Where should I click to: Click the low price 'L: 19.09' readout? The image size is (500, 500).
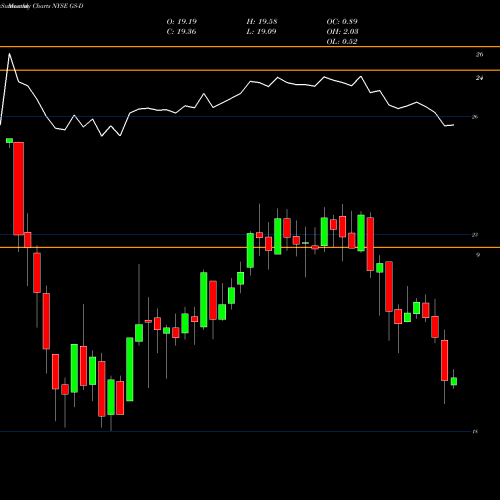click(261, 32)
